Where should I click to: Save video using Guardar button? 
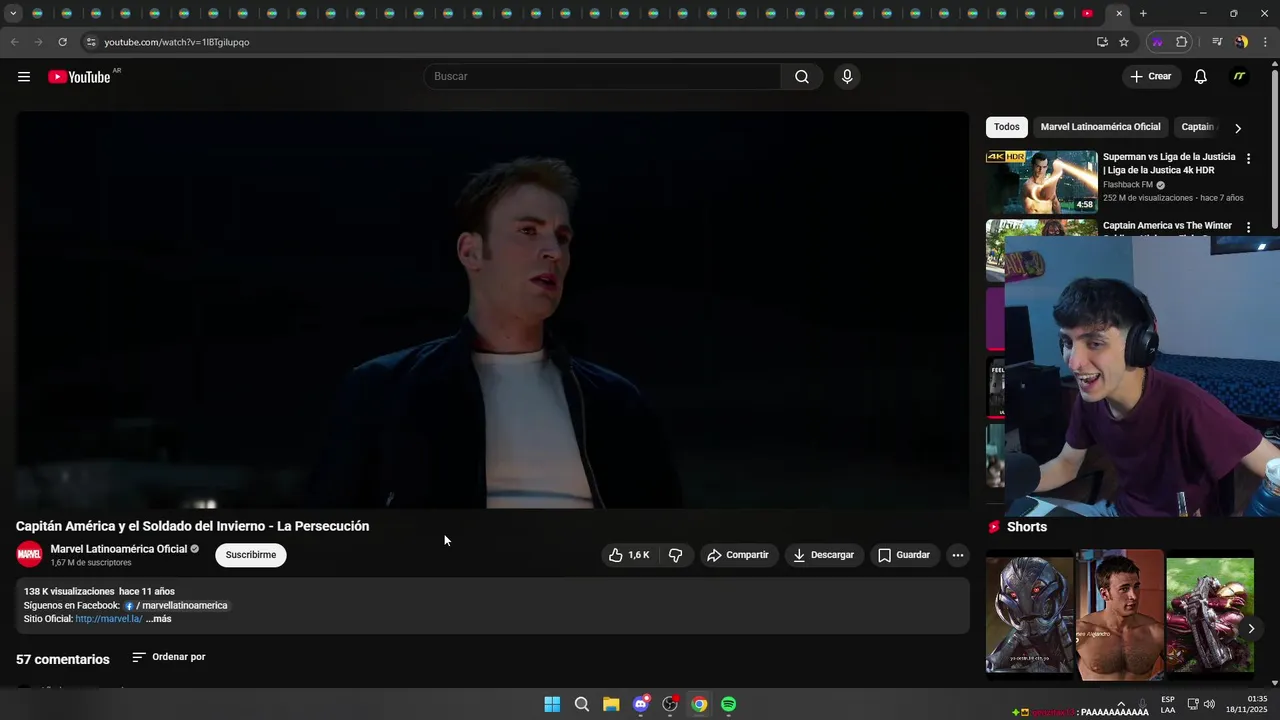(904, 555)
